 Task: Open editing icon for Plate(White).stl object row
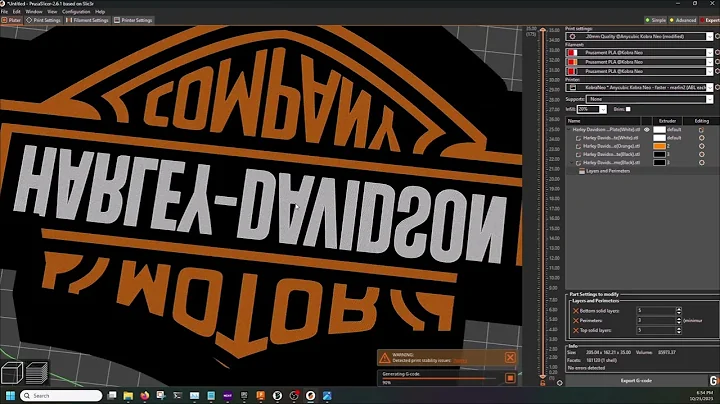[x=701, y=130]
